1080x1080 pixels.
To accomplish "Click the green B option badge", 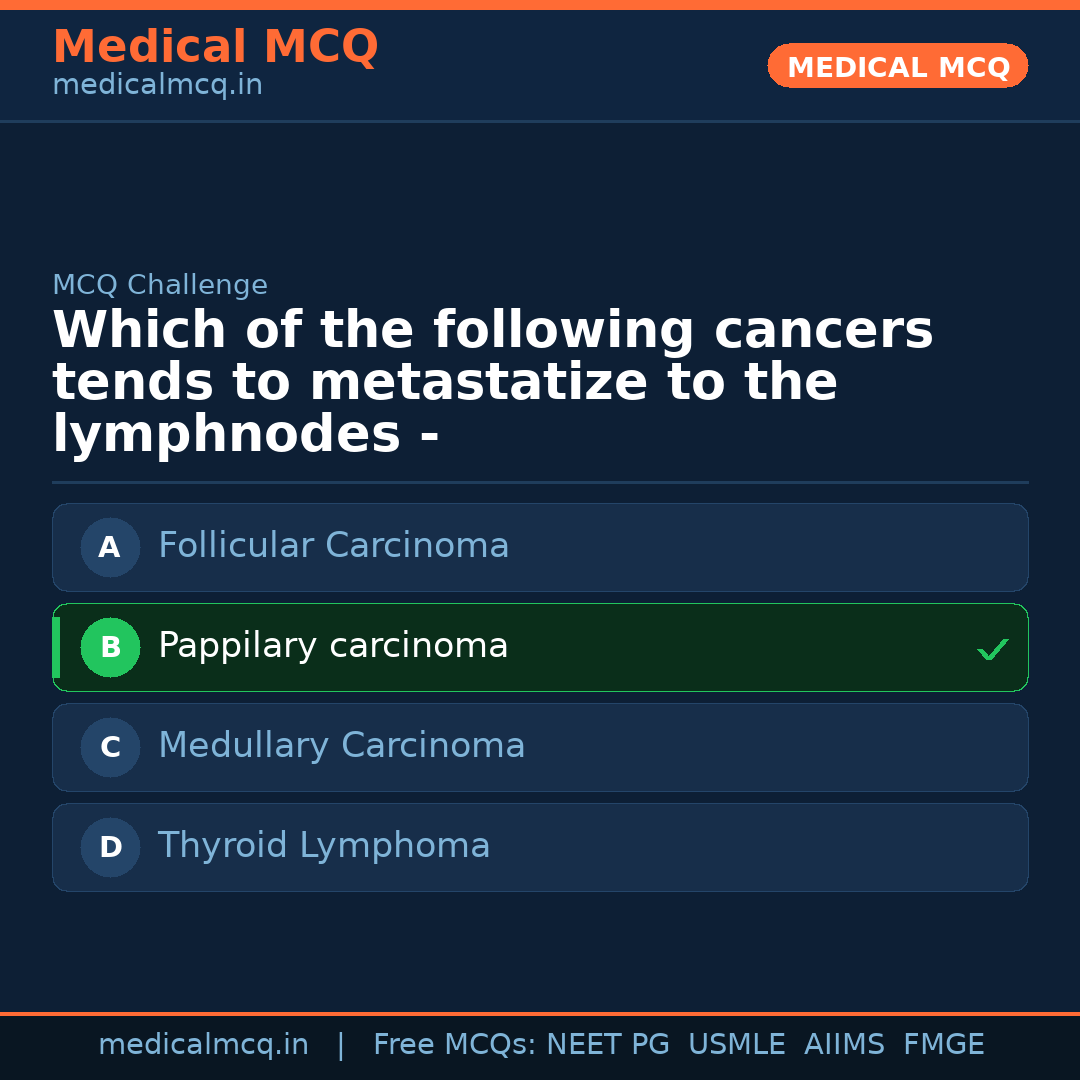I will point(110,647).
